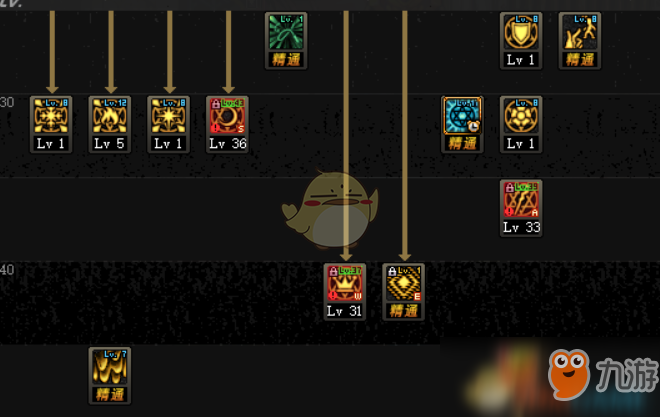660x417 pixels.
Task: Click the Lv 33 level label
Action: tap(521, 227)
